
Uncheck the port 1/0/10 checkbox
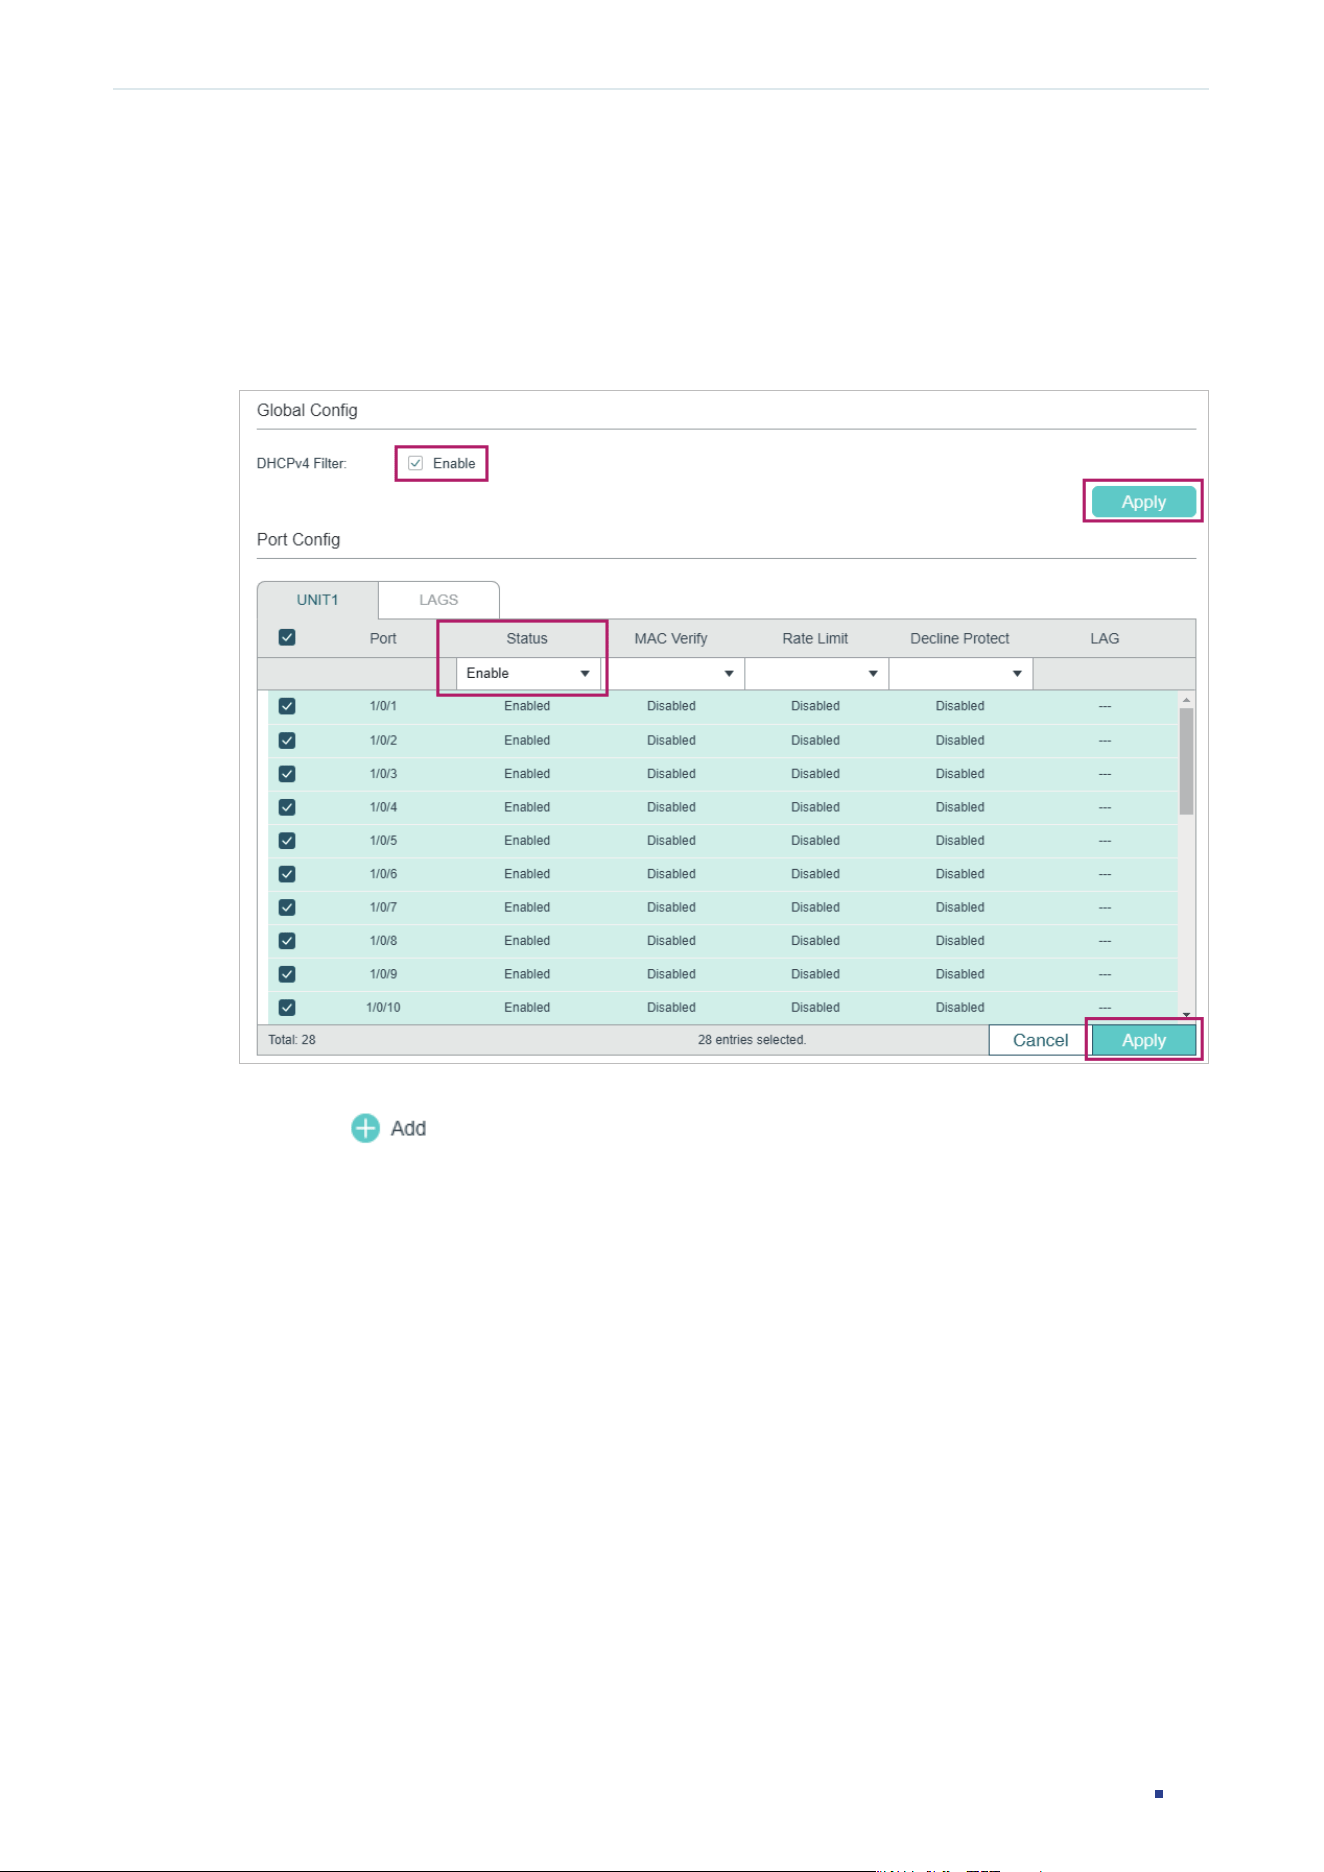(x=287, y=1007)
